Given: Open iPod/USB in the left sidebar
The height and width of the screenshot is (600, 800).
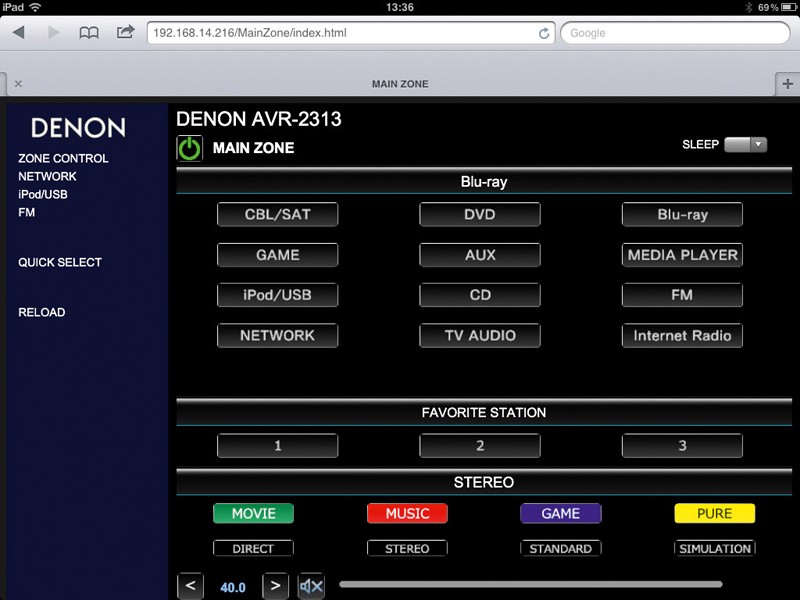Looking at the screenshot, I should pyautogui.click(x=43, y=194).
